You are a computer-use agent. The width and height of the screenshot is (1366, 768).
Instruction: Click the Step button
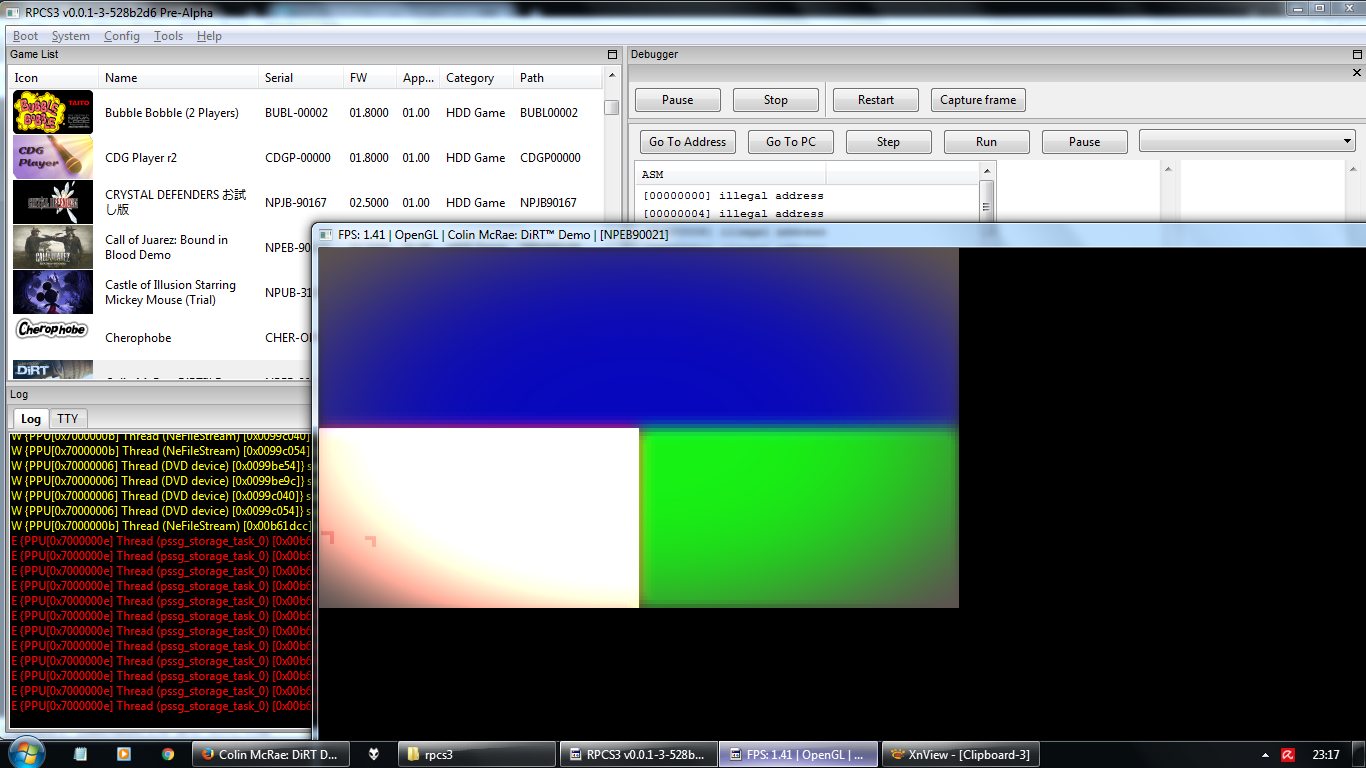click(888, 142)
